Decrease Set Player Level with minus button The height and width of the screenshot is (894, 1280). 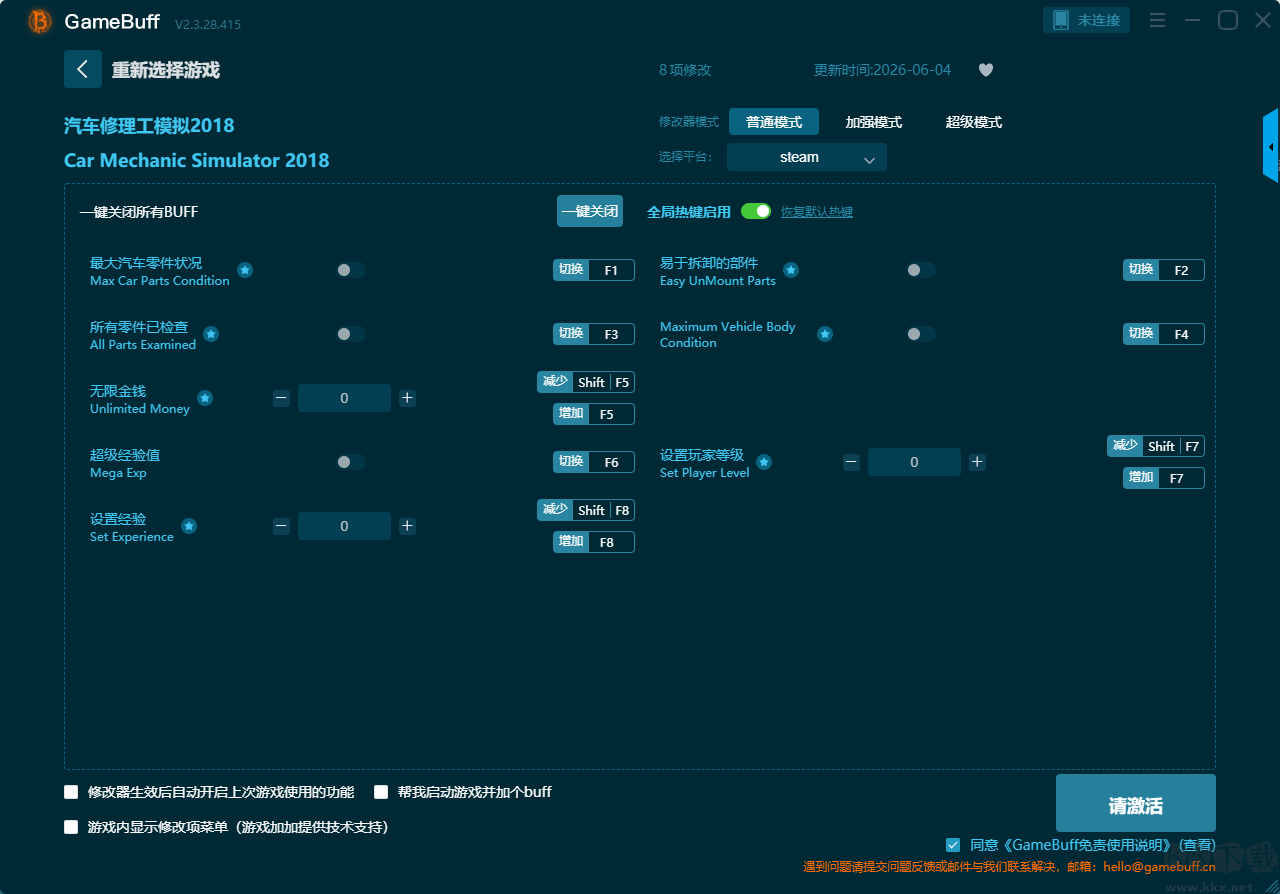851,462
